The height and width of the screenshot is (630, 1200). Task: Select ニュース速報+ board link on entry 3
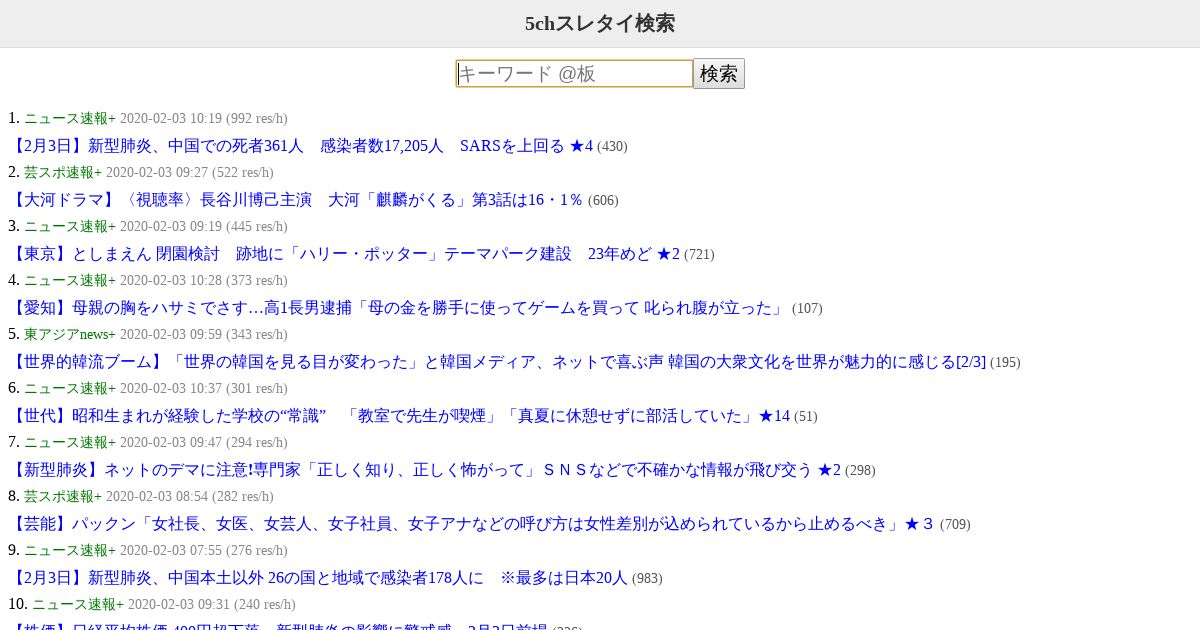click(x=70, y=226)
